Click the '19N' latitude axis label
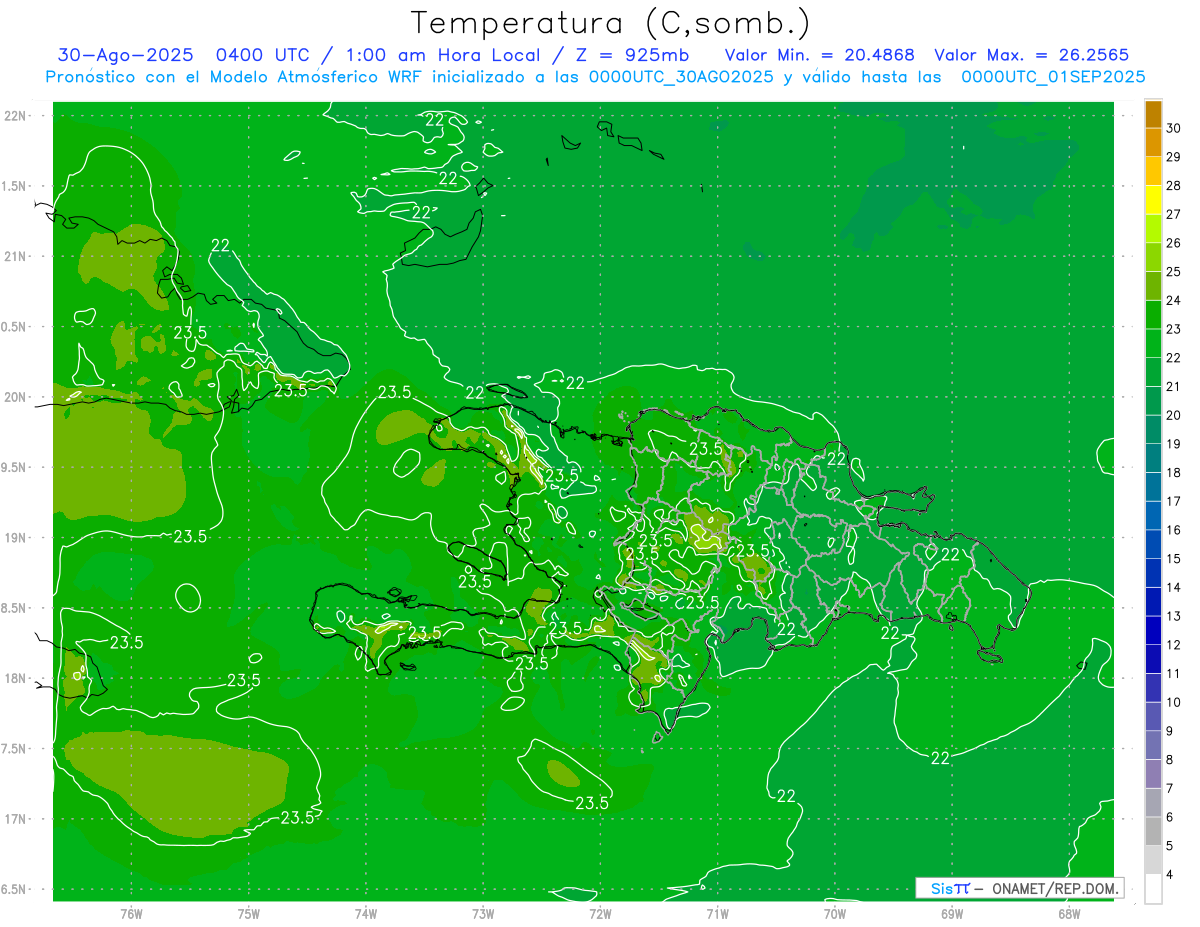 click(15, 538)
